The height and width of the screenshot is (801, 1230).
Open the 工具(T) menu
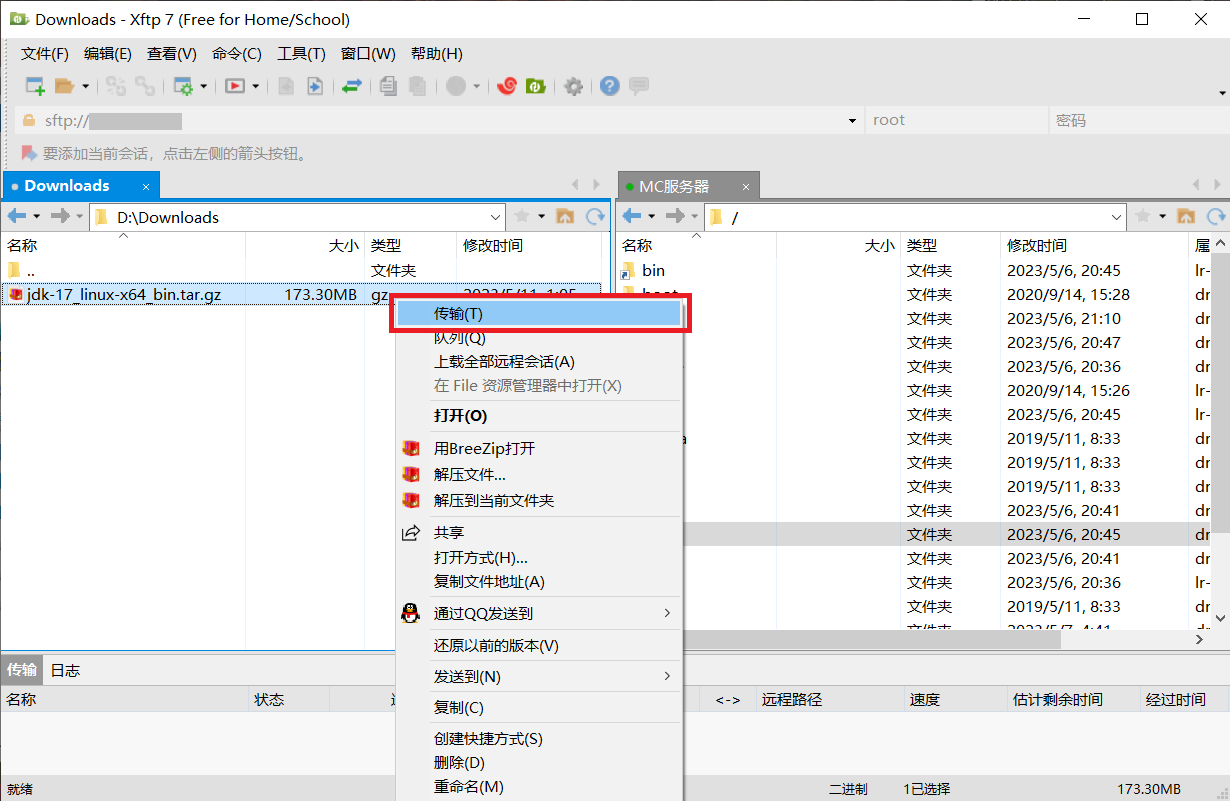click(x=301, y=54)
